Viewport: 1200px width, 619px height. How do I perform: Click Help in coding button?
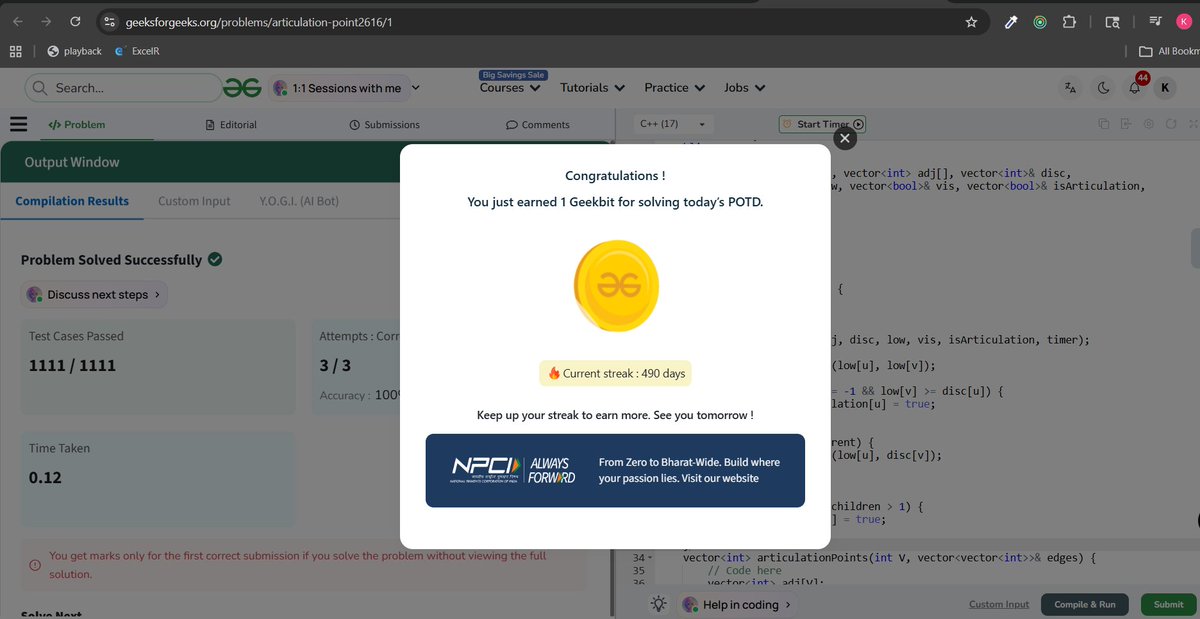739,604
